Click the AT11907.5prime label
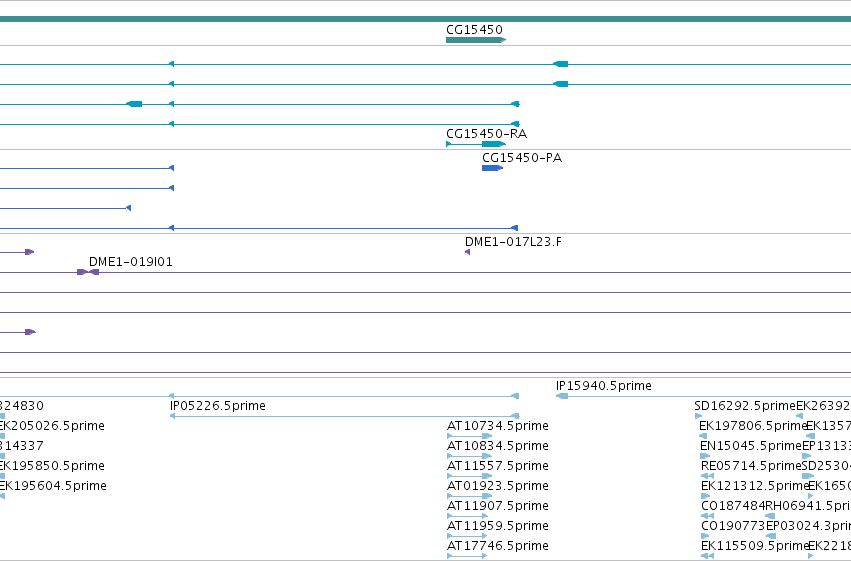851x561 pixels. click(498, 506)
